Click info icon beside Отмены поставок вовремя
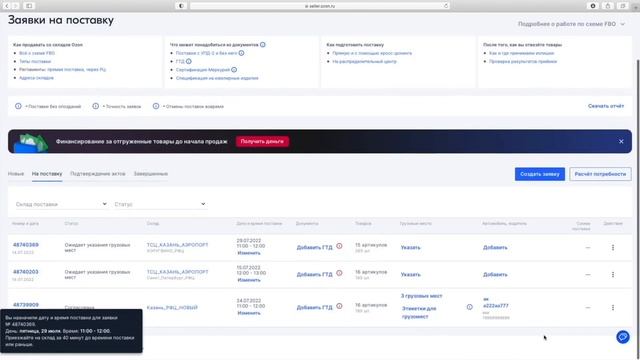 tap(156, 106)
